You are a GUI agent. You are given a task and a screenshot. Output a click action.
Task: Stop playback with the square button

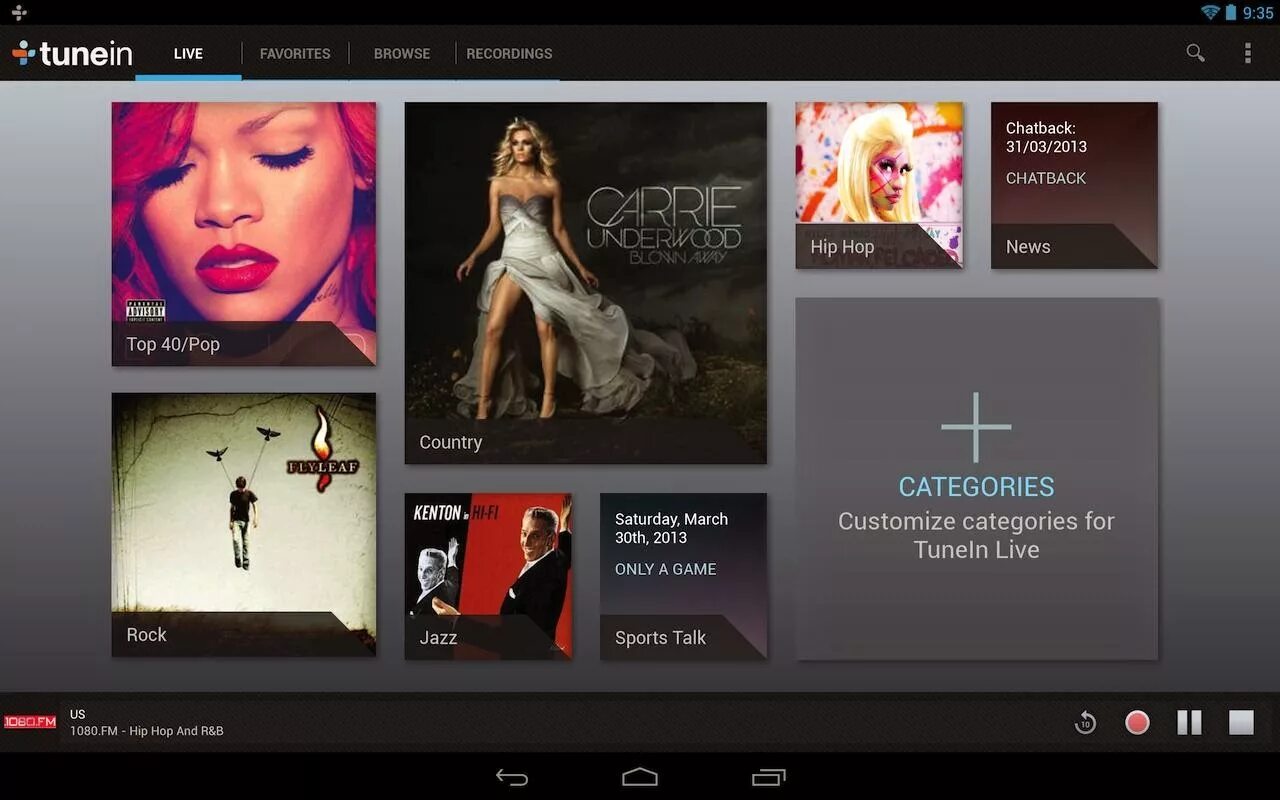1241,722
